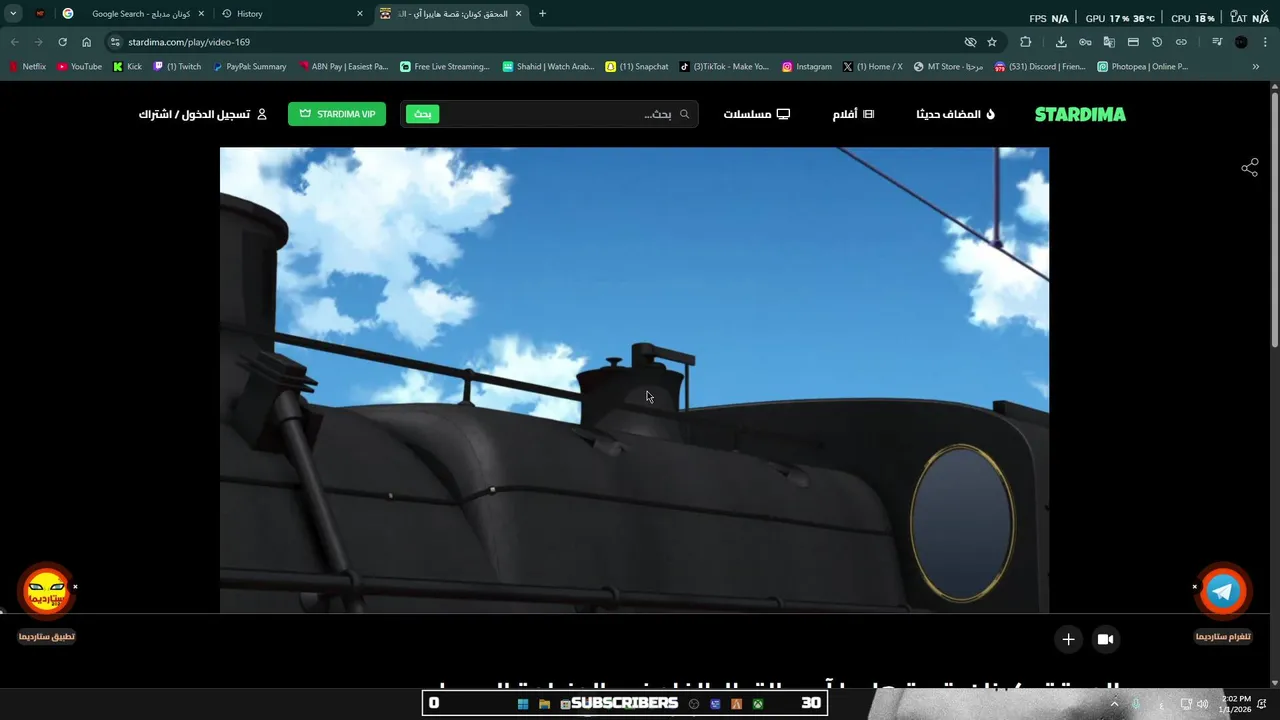Click the video camera button below video
Screen dimensions: 1280x720
(1105, 639)
